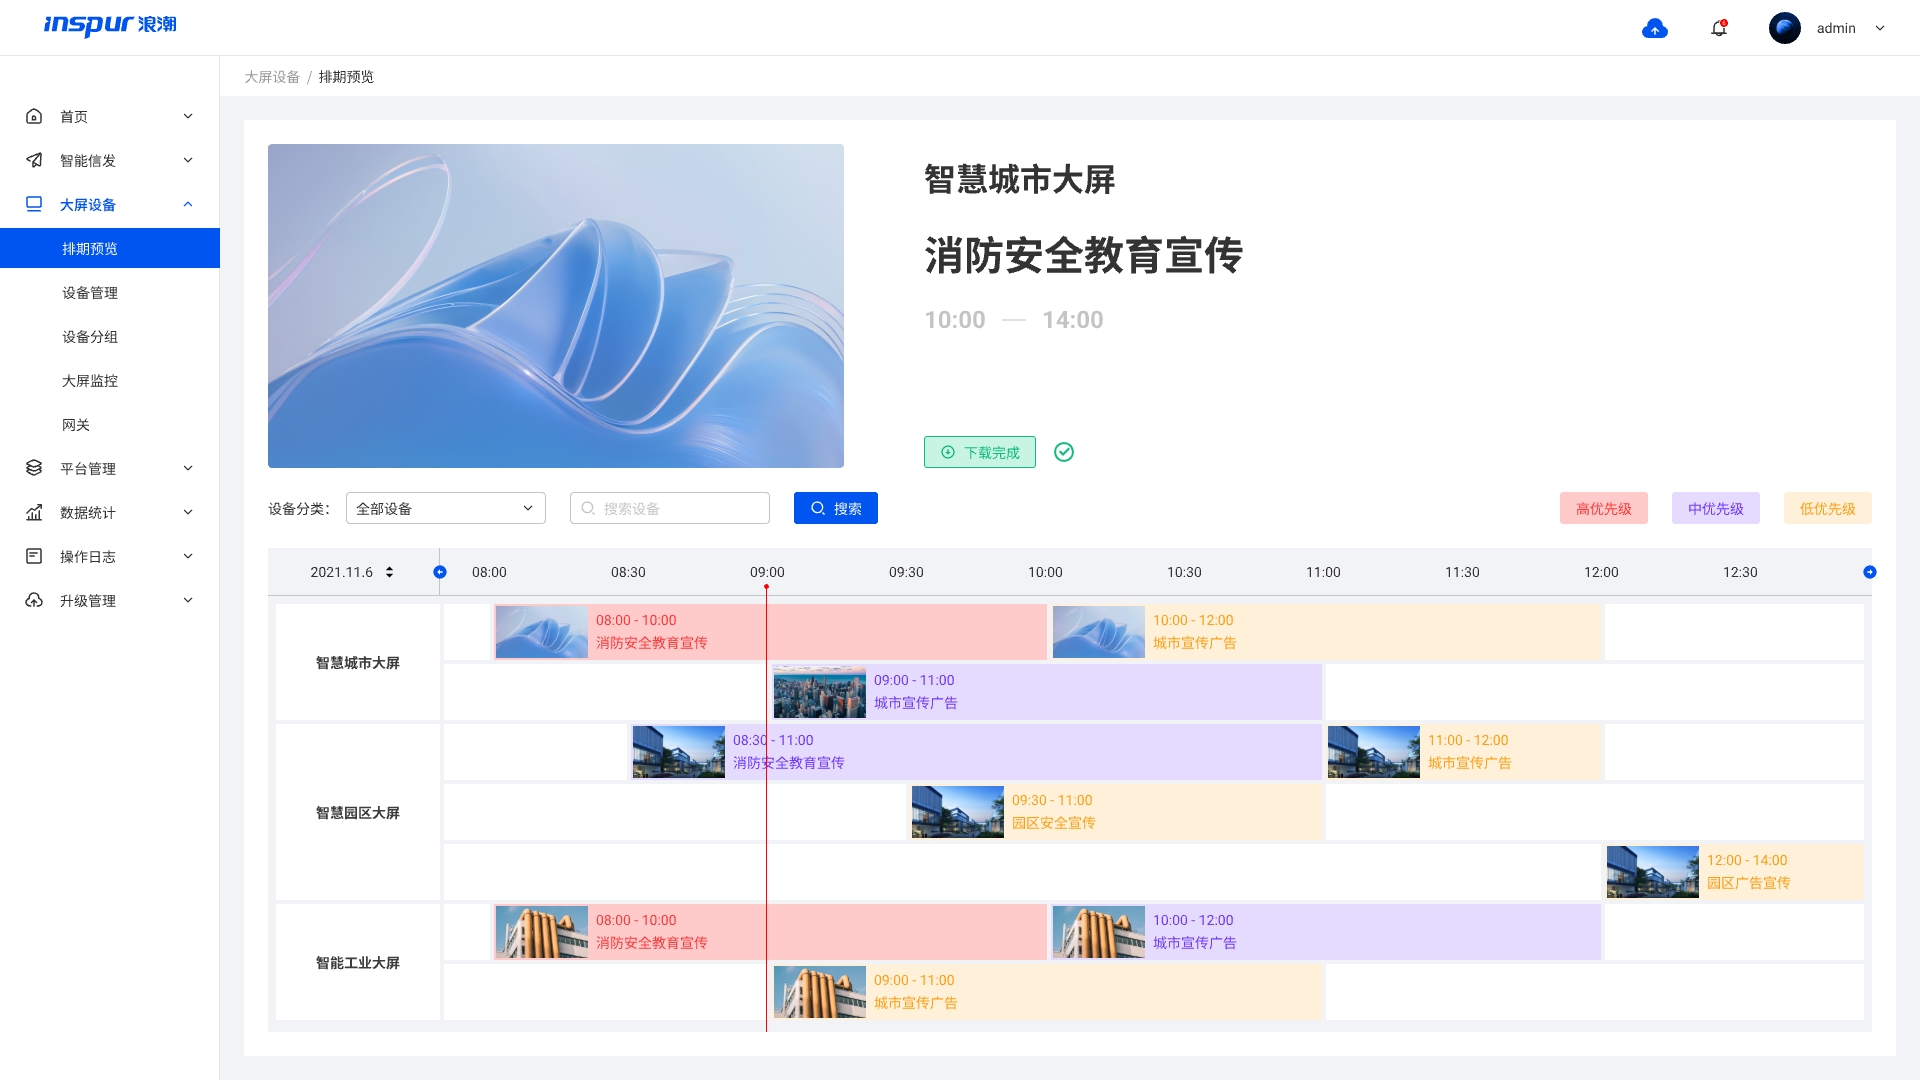Image resolution: width=1920 pixels, height=1080 pixels.
Task: Click the red current-time marker line
Action: [767, 808]
